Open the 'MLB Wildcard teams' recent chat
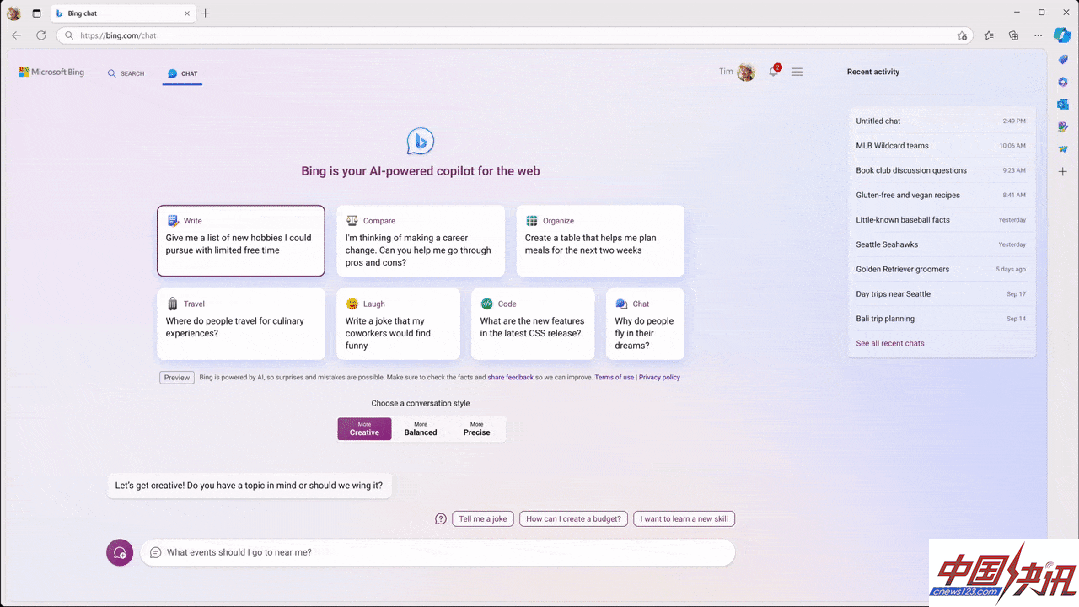The height and width of the screenshot is (607, 1079). click(x=941, y=146)
